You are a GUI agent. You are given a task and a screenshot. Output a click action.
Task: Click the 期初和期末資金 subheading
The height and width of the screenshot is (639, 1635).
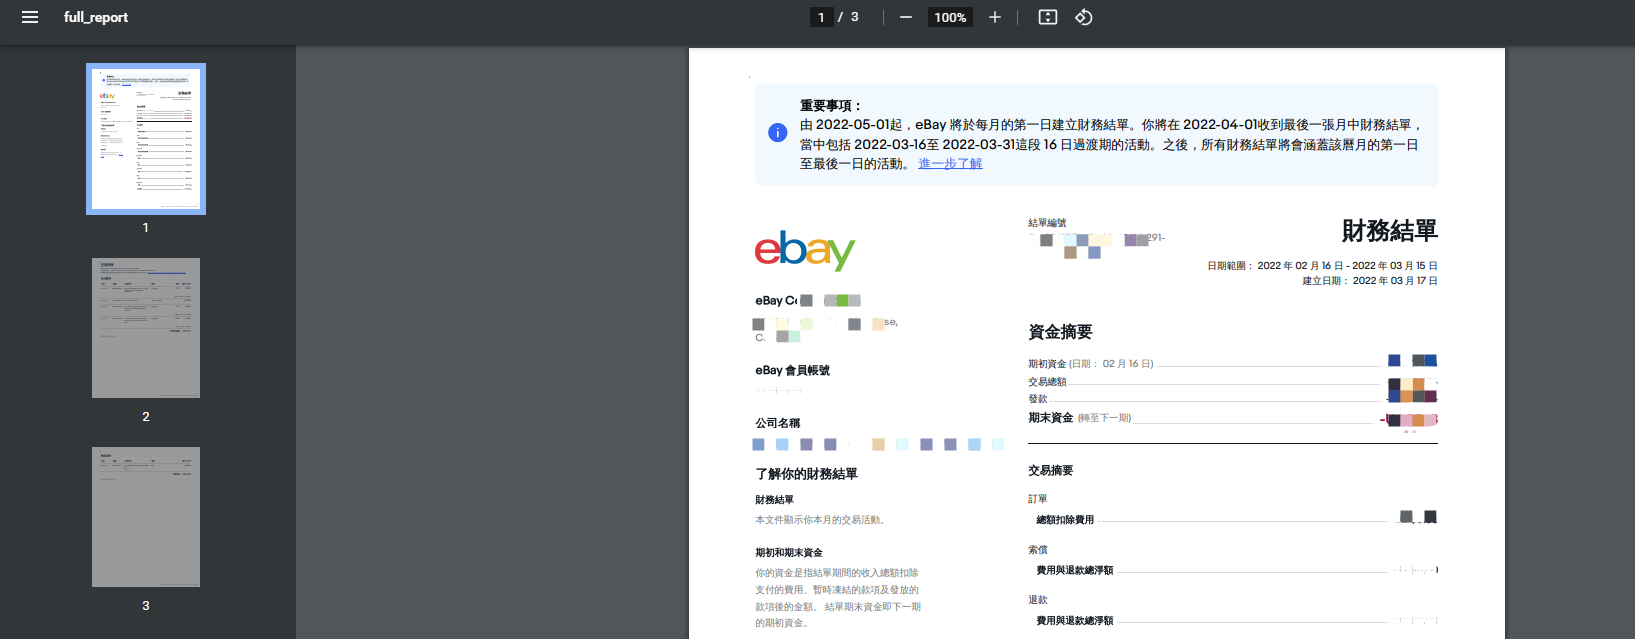789,553
